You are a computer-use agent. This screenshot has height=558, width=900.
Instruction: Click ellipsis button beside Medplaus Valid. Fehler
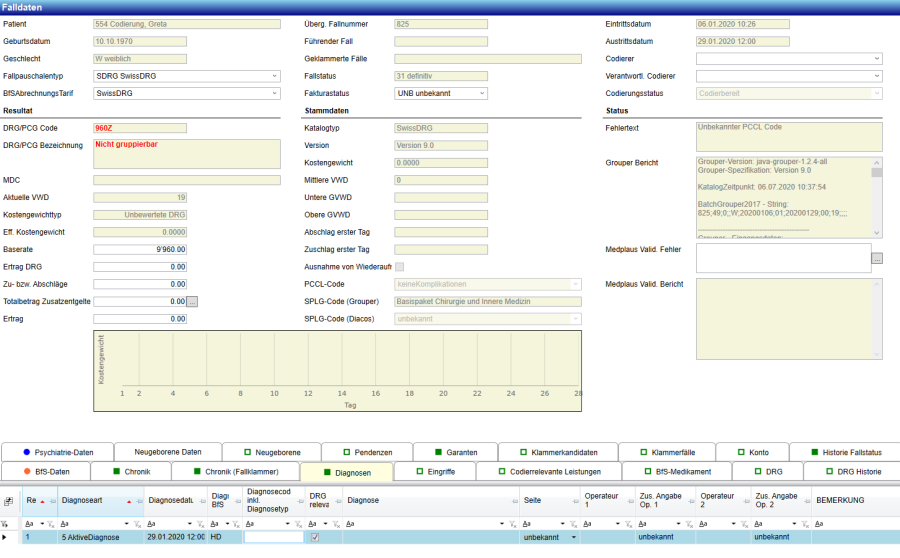(x=877, y=258)
